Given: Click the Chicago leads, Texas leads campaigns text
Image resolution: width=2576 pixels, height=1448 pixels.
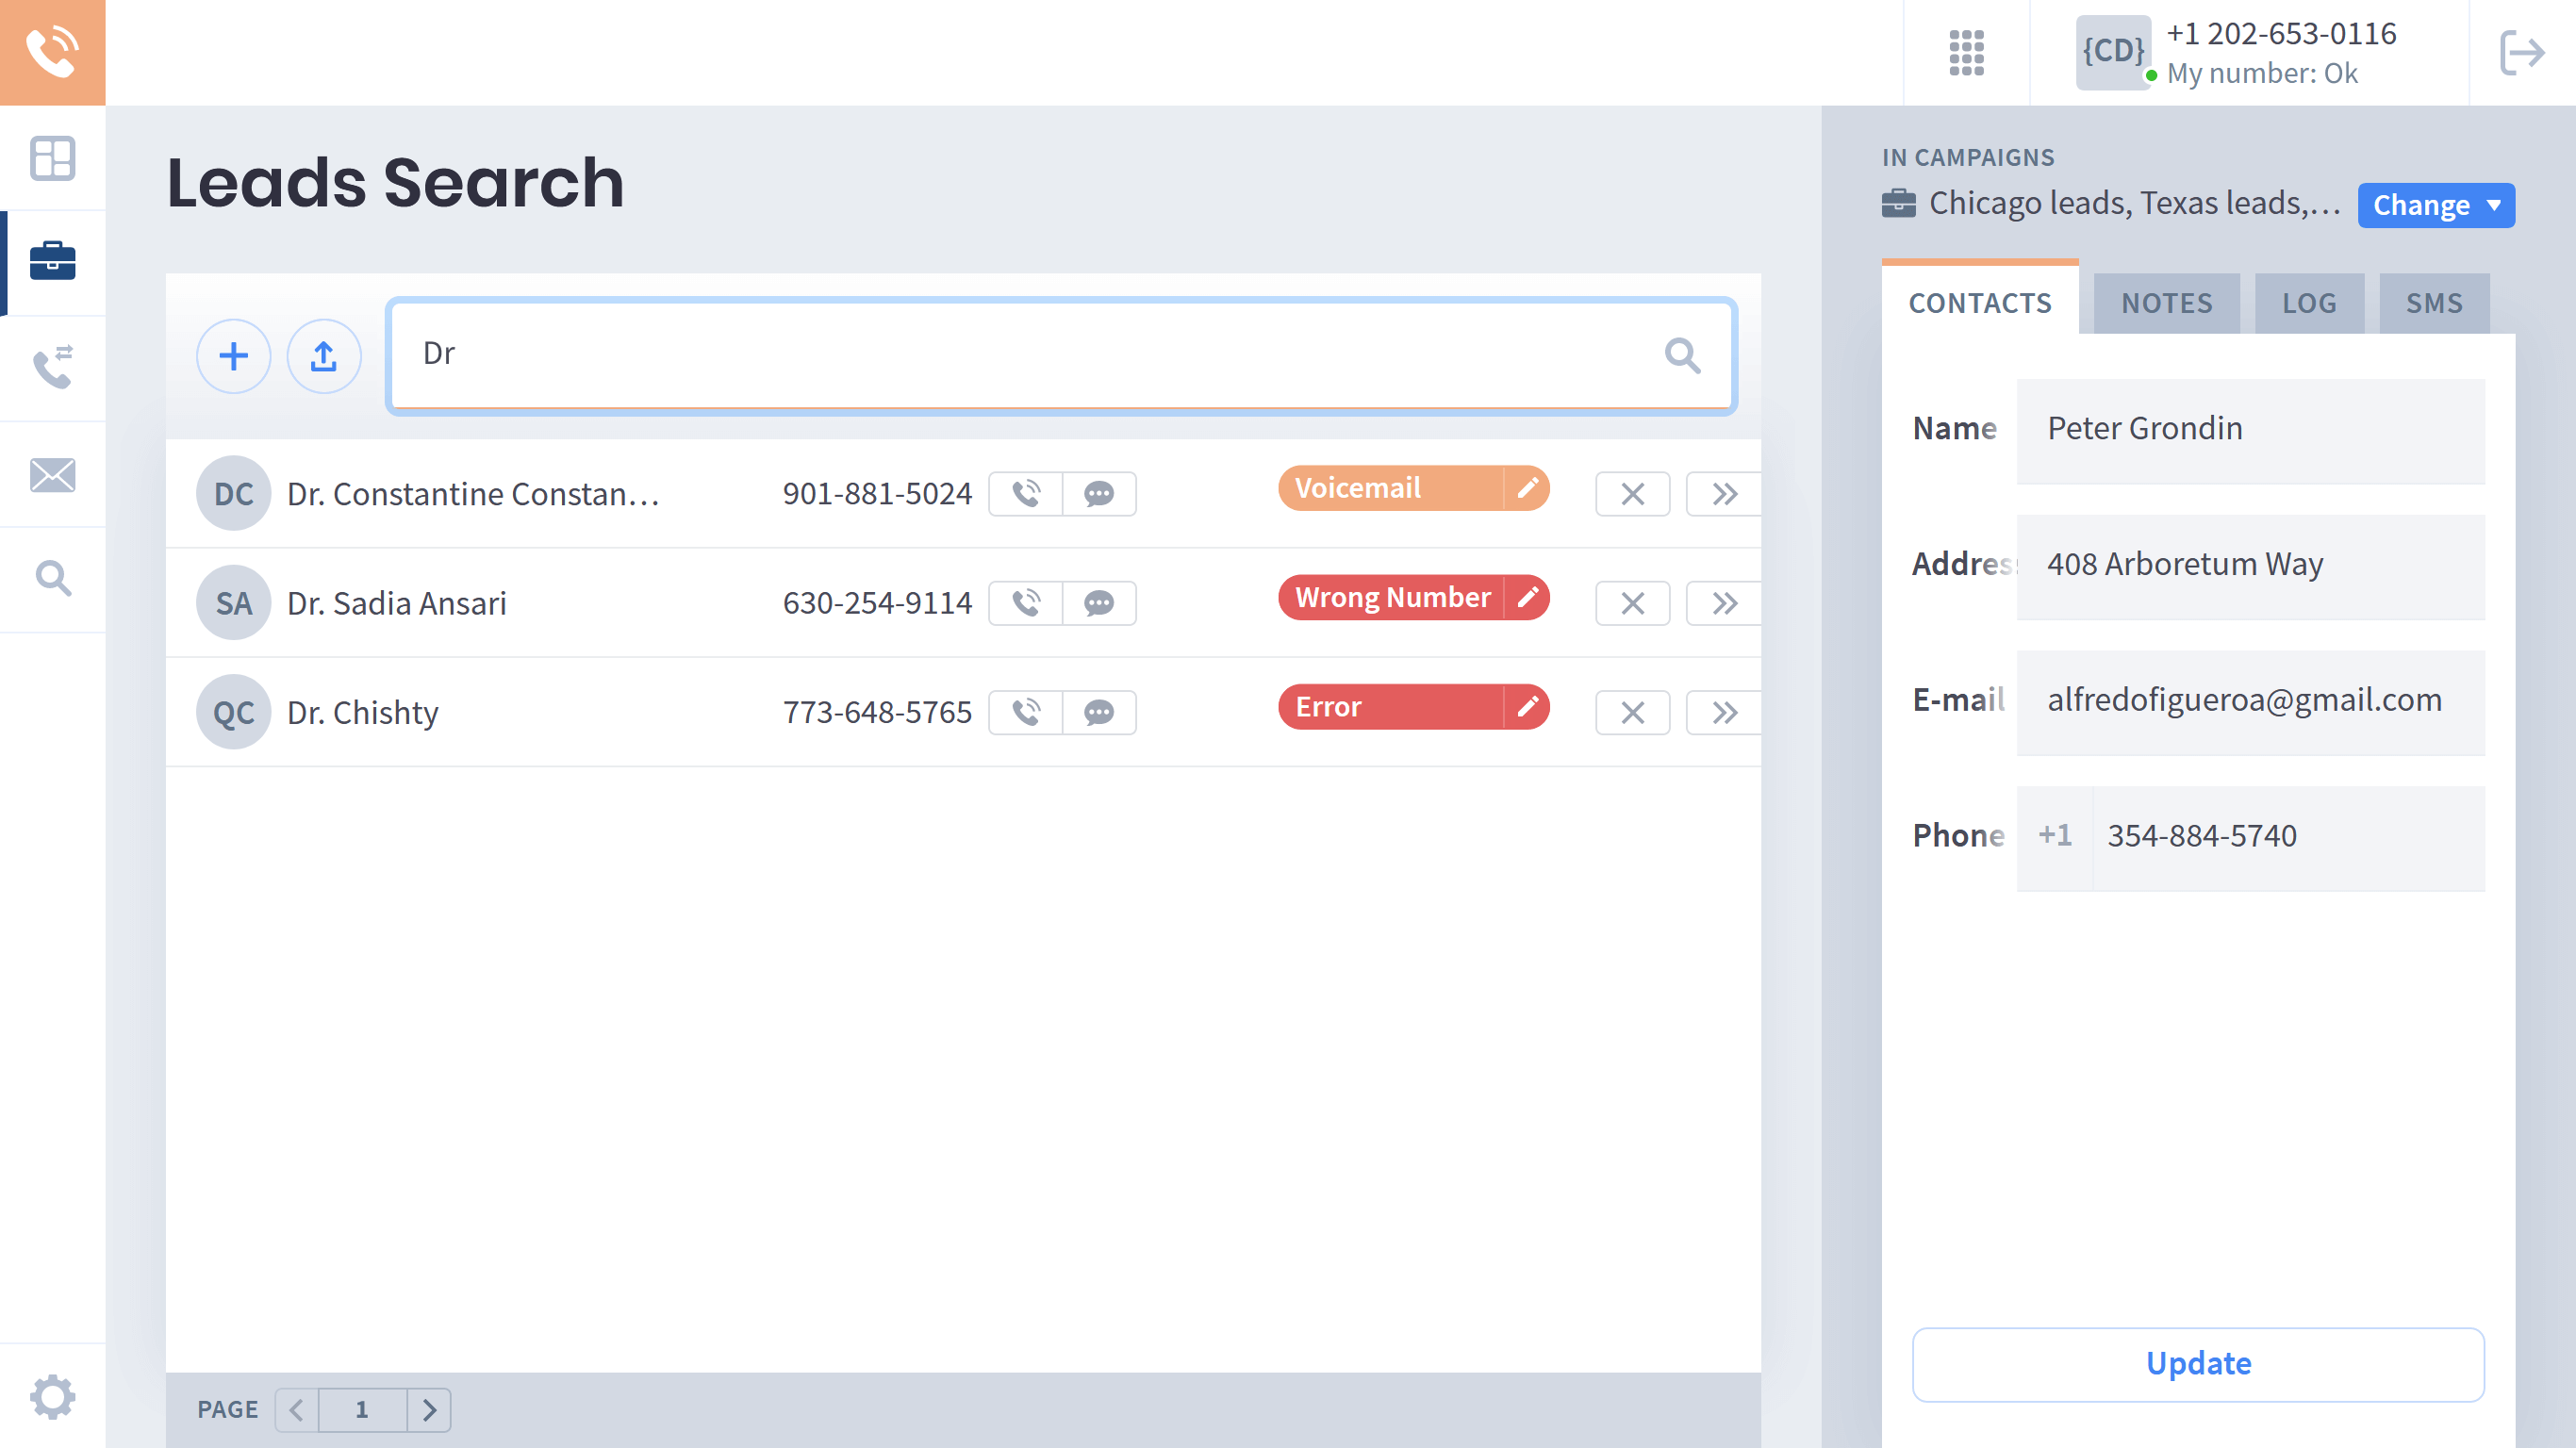Looking at the screenshot, I should point(2134,203).
